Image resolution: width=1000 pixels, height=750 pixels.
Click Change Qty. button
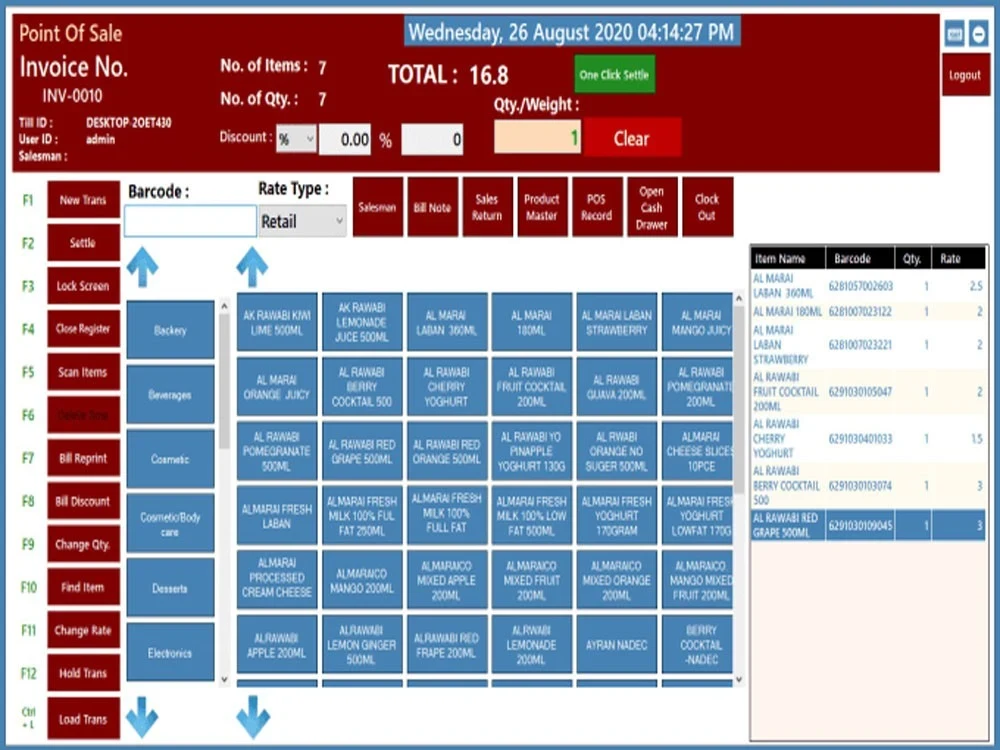[x=84, y=544]
